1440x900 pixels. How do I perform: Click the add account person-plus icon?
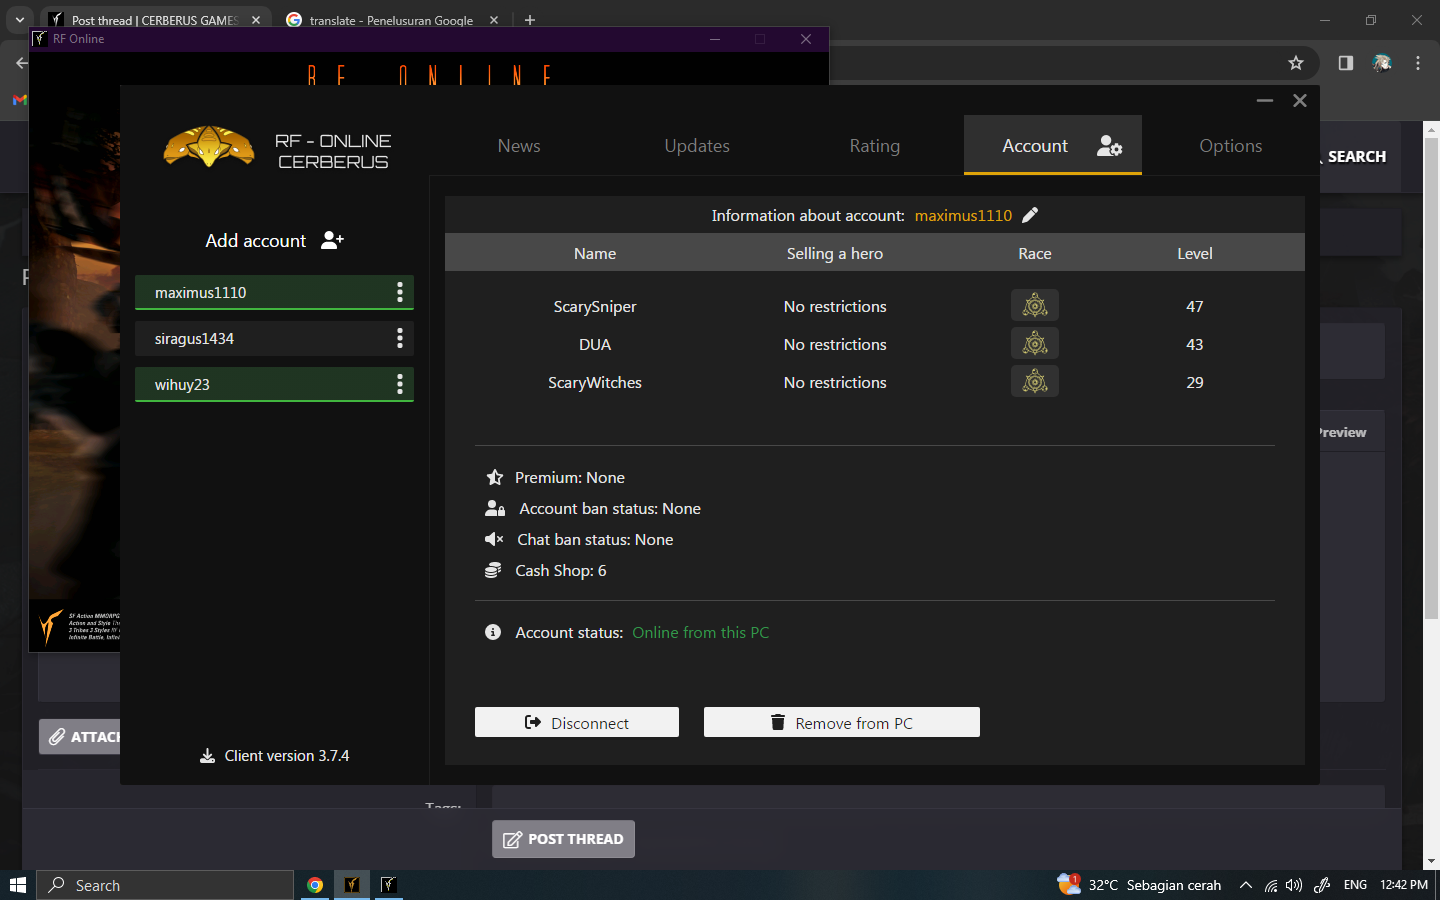(333, 240)
